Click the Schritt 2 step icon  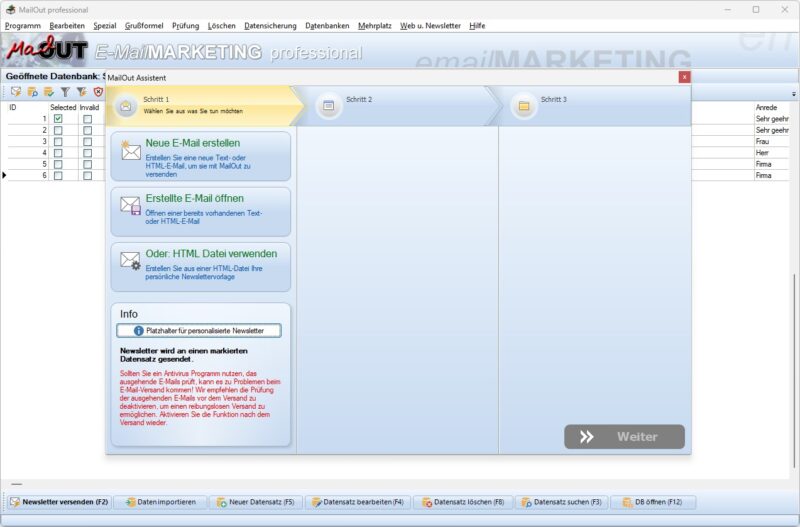329,106
